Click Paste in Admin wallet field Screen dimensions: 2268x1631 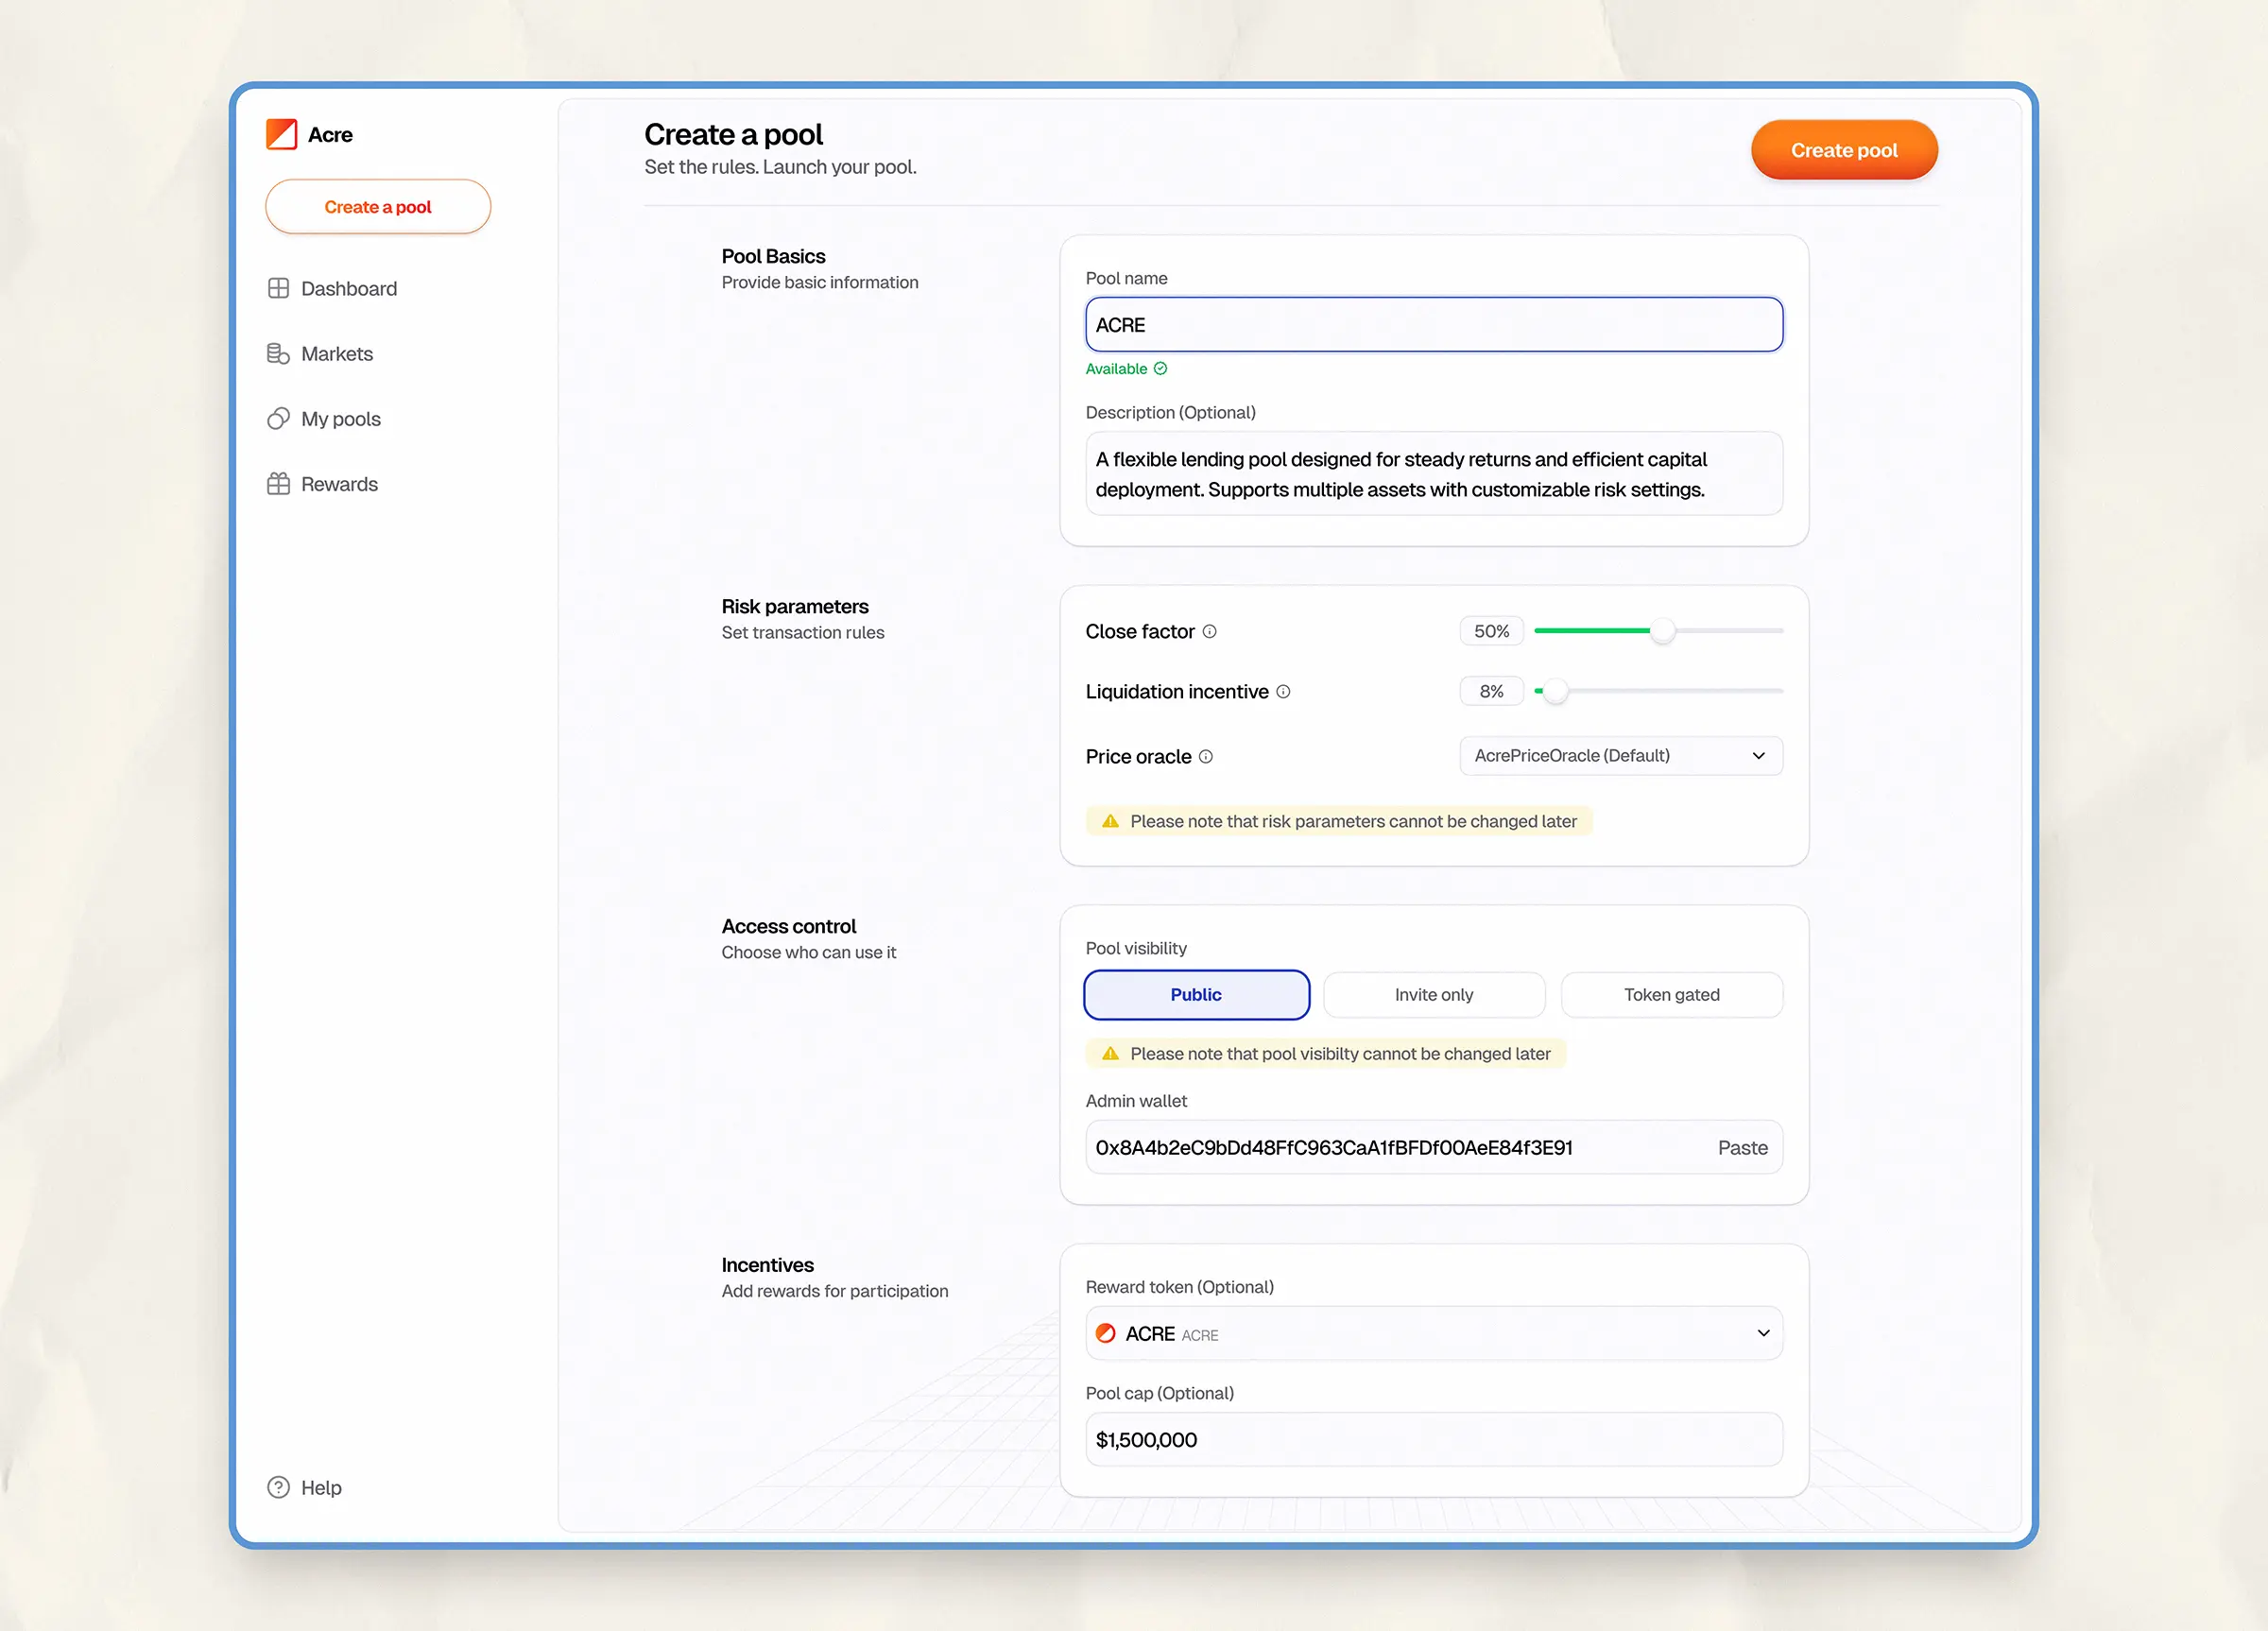point(1742,1147)
